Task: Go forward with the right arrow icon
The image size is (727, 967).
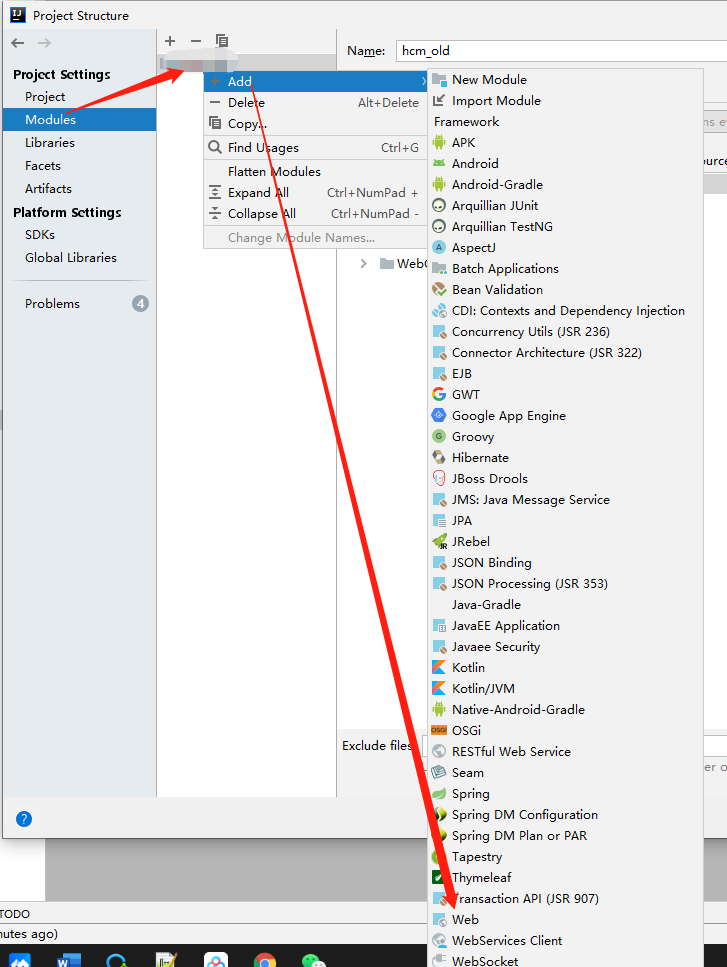Action: (44, 43)
